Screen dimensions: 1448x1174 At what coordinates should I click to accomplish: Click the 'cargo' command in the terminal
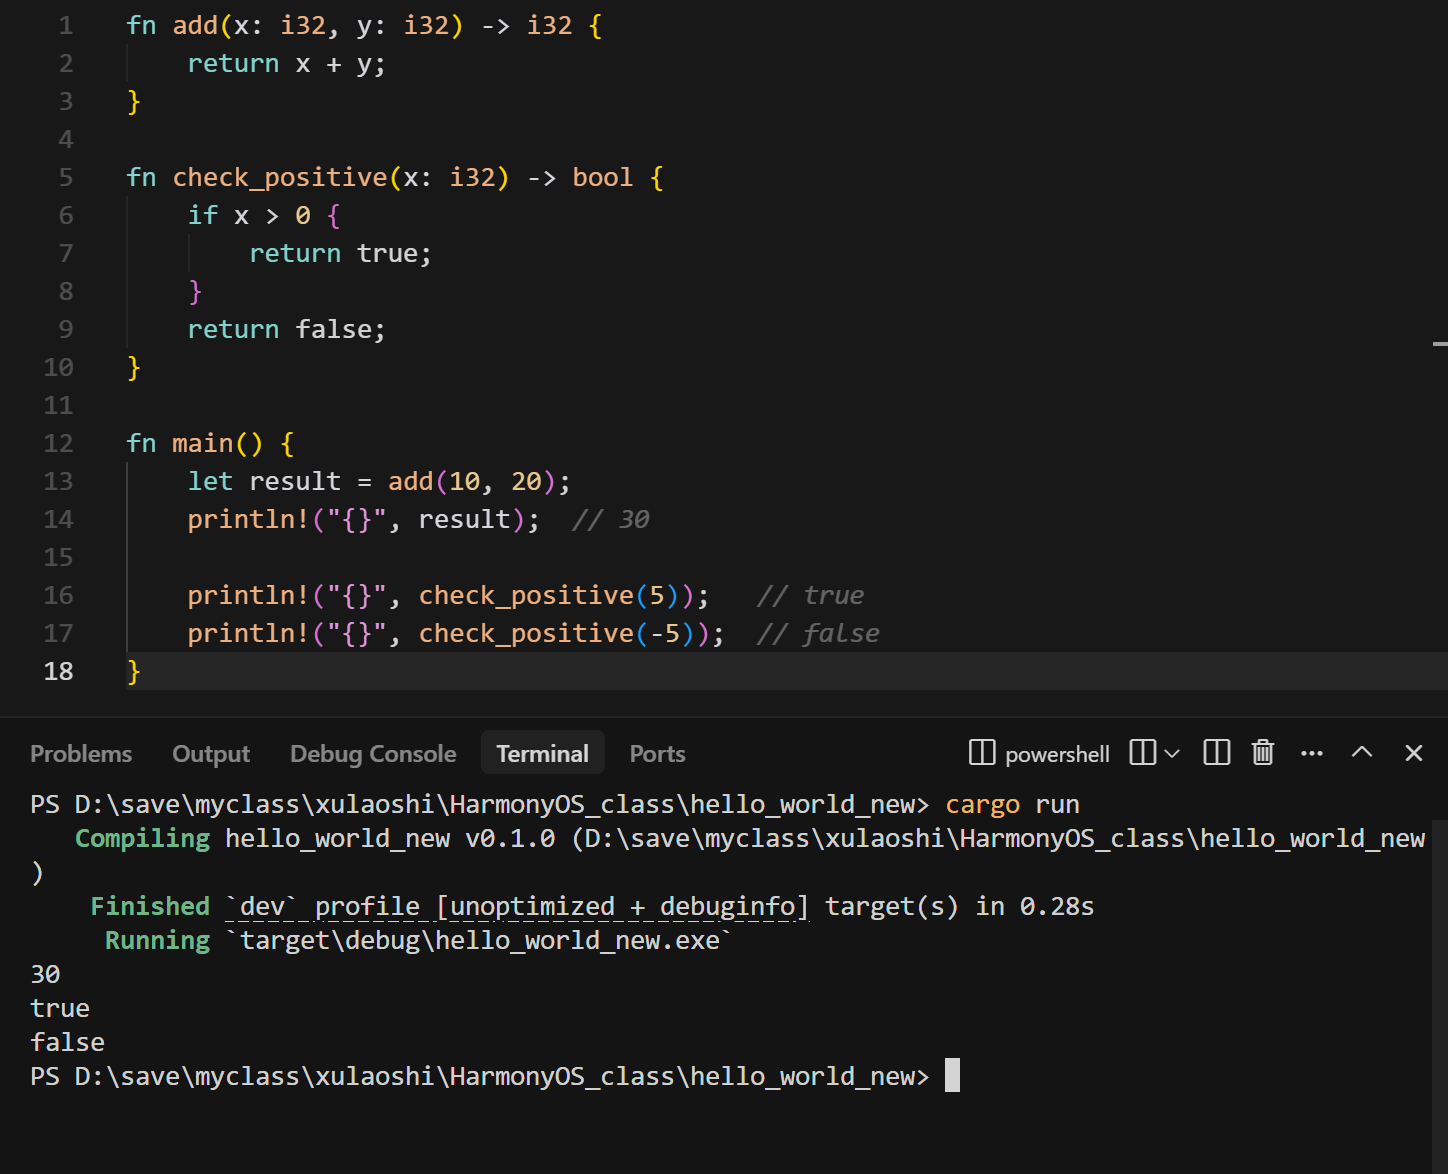[983, 805]
